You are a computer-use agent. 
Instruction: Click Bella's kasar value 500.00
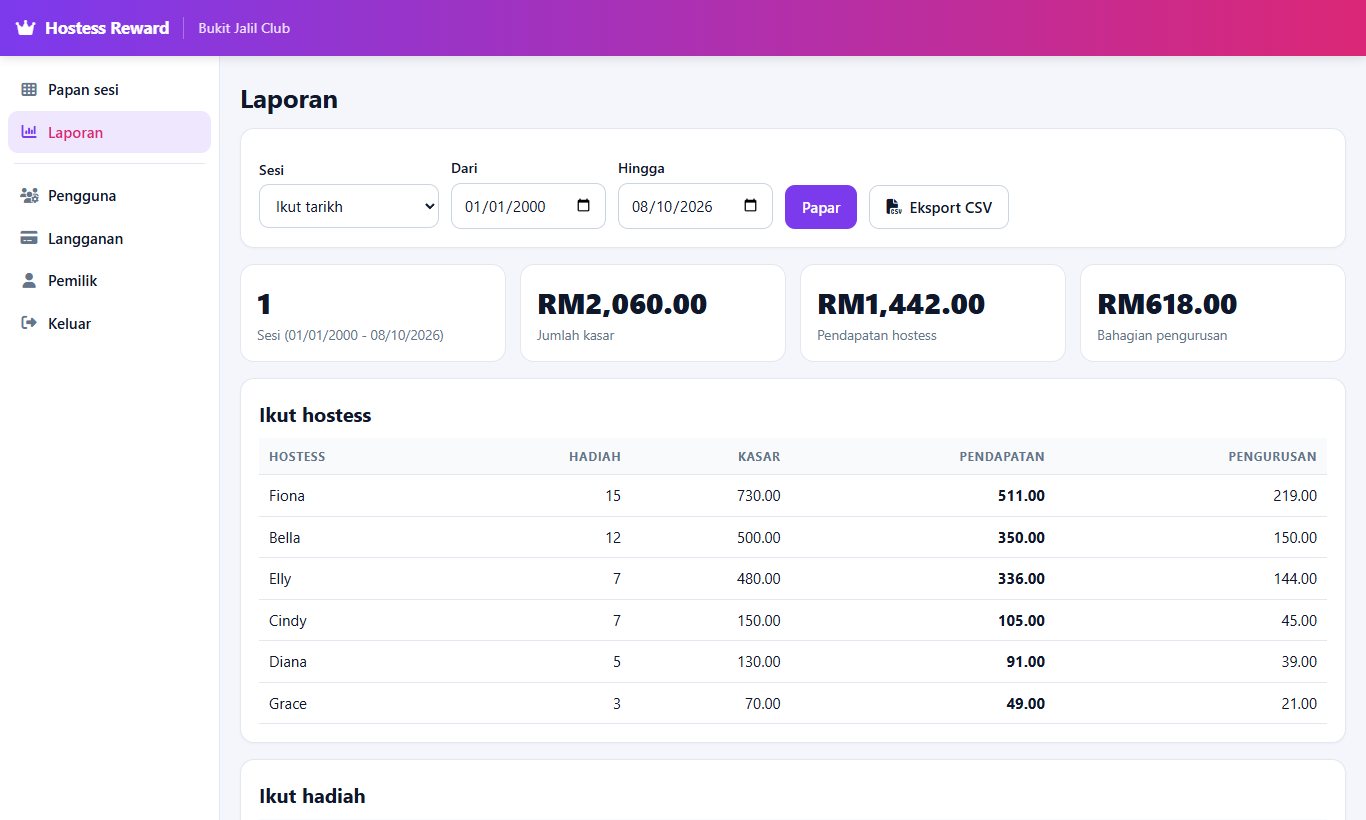(759, 538)
